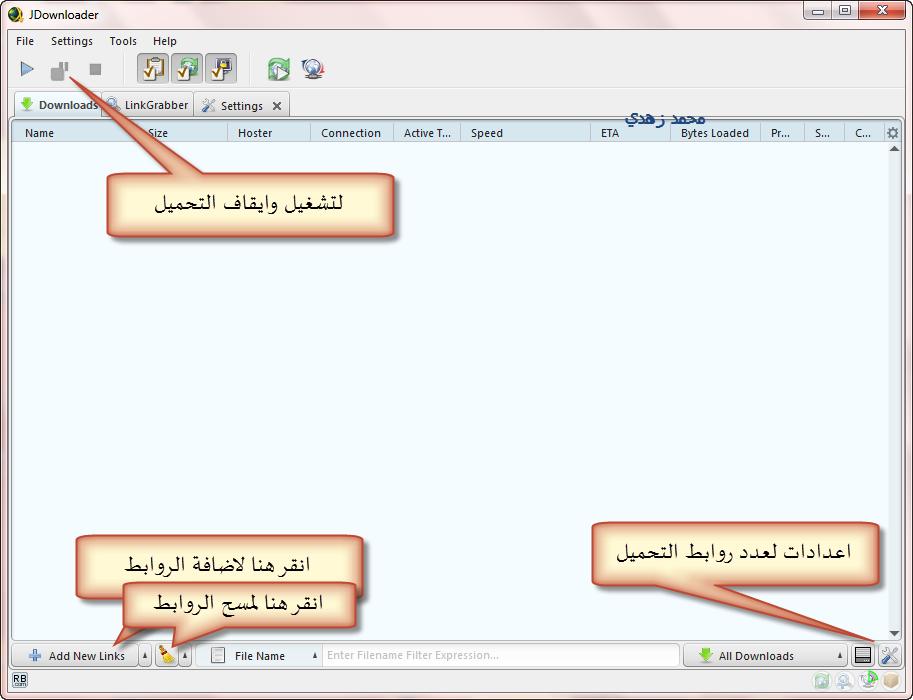
Task: Toggle the premium lock-monitor toolbar button
Action: pos(221,69)
